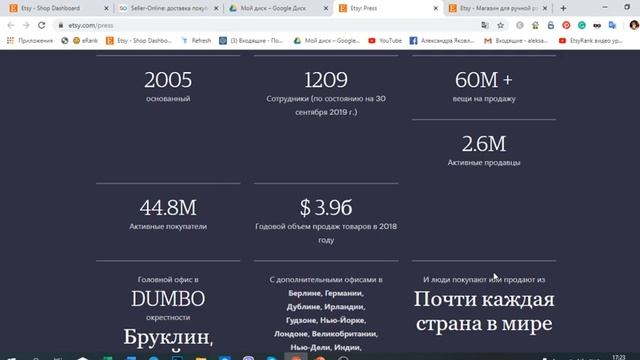
Task: Click the 'Дублине, Ирландии,' office line
Action: [326, 307]
